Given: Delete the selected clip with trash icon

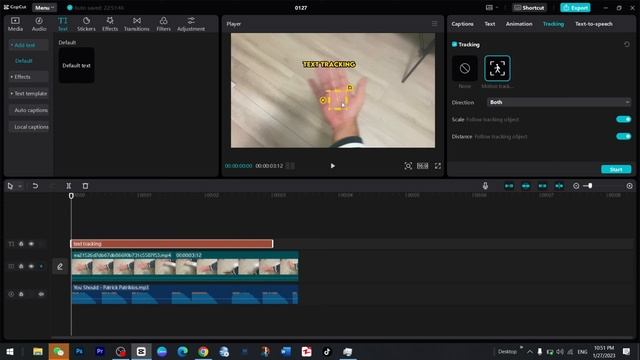Looking at the screenshot, I should click(85, 186).
